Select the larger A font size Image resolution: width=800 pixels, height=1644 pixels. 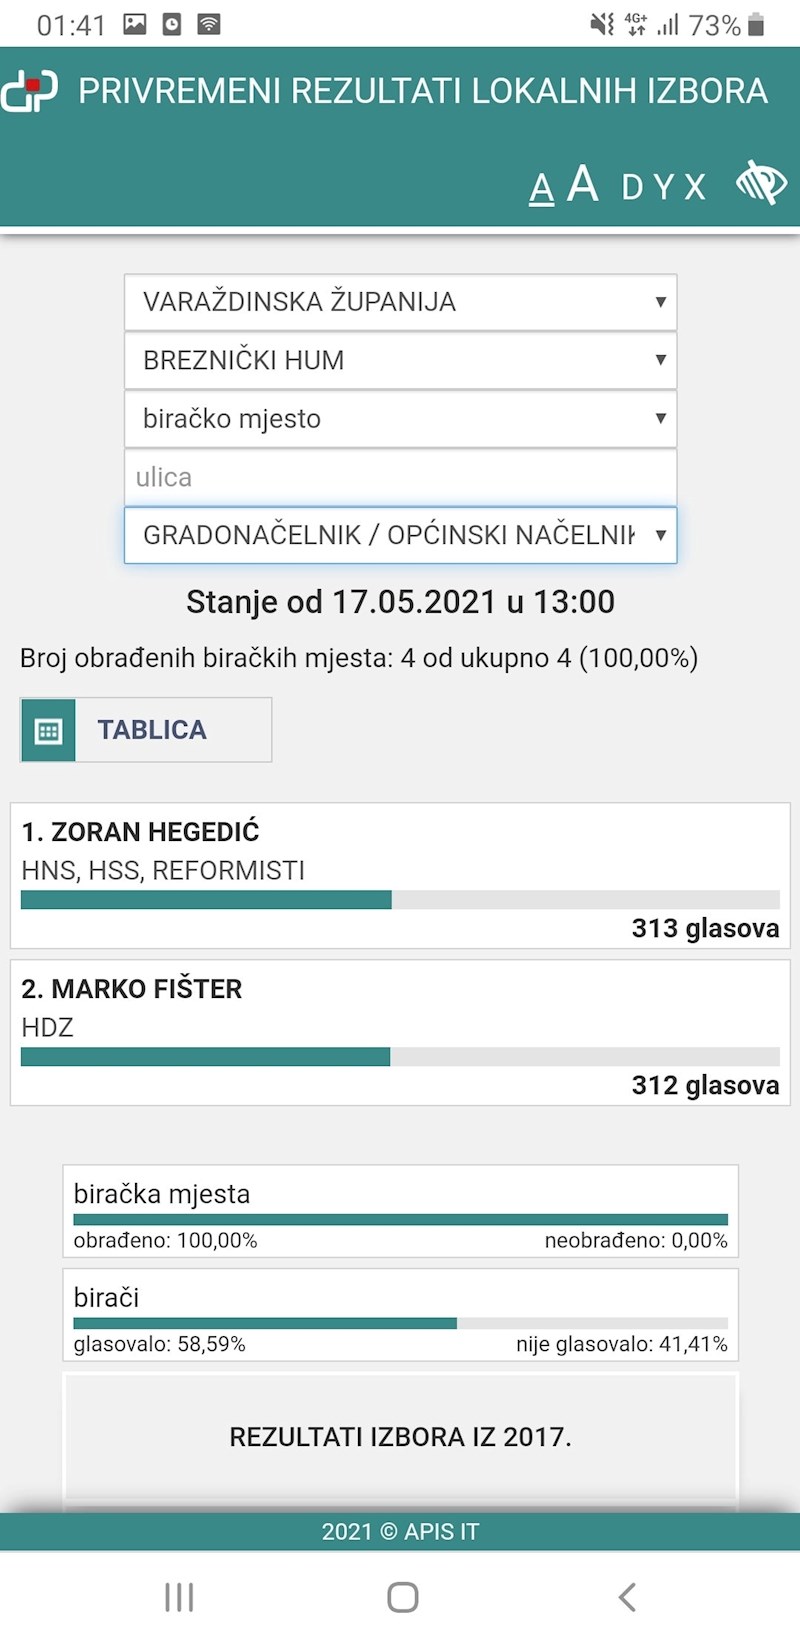pos(583,185)
